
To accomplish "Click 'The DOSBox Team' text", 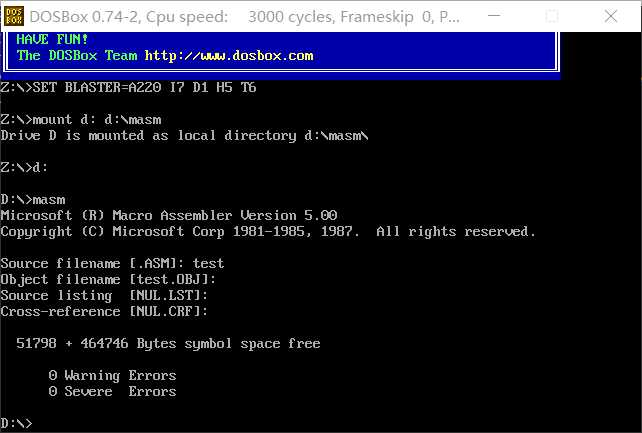I will (77, 56).
